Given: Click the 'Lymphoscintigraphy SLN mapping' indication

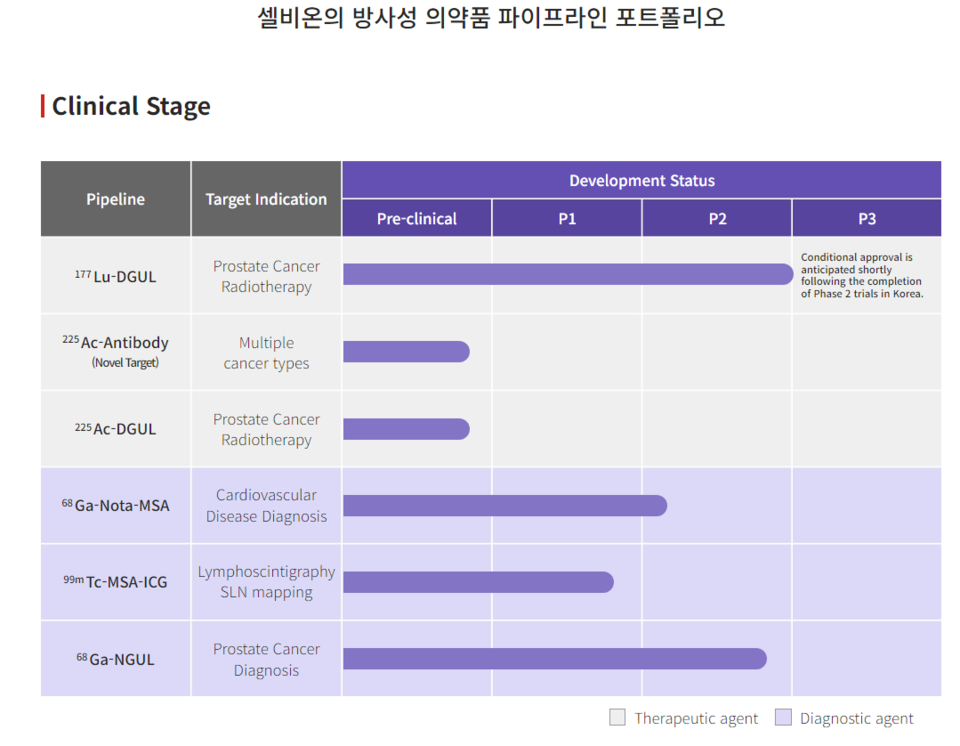Looking at the screenshot, I should (266, 582).
